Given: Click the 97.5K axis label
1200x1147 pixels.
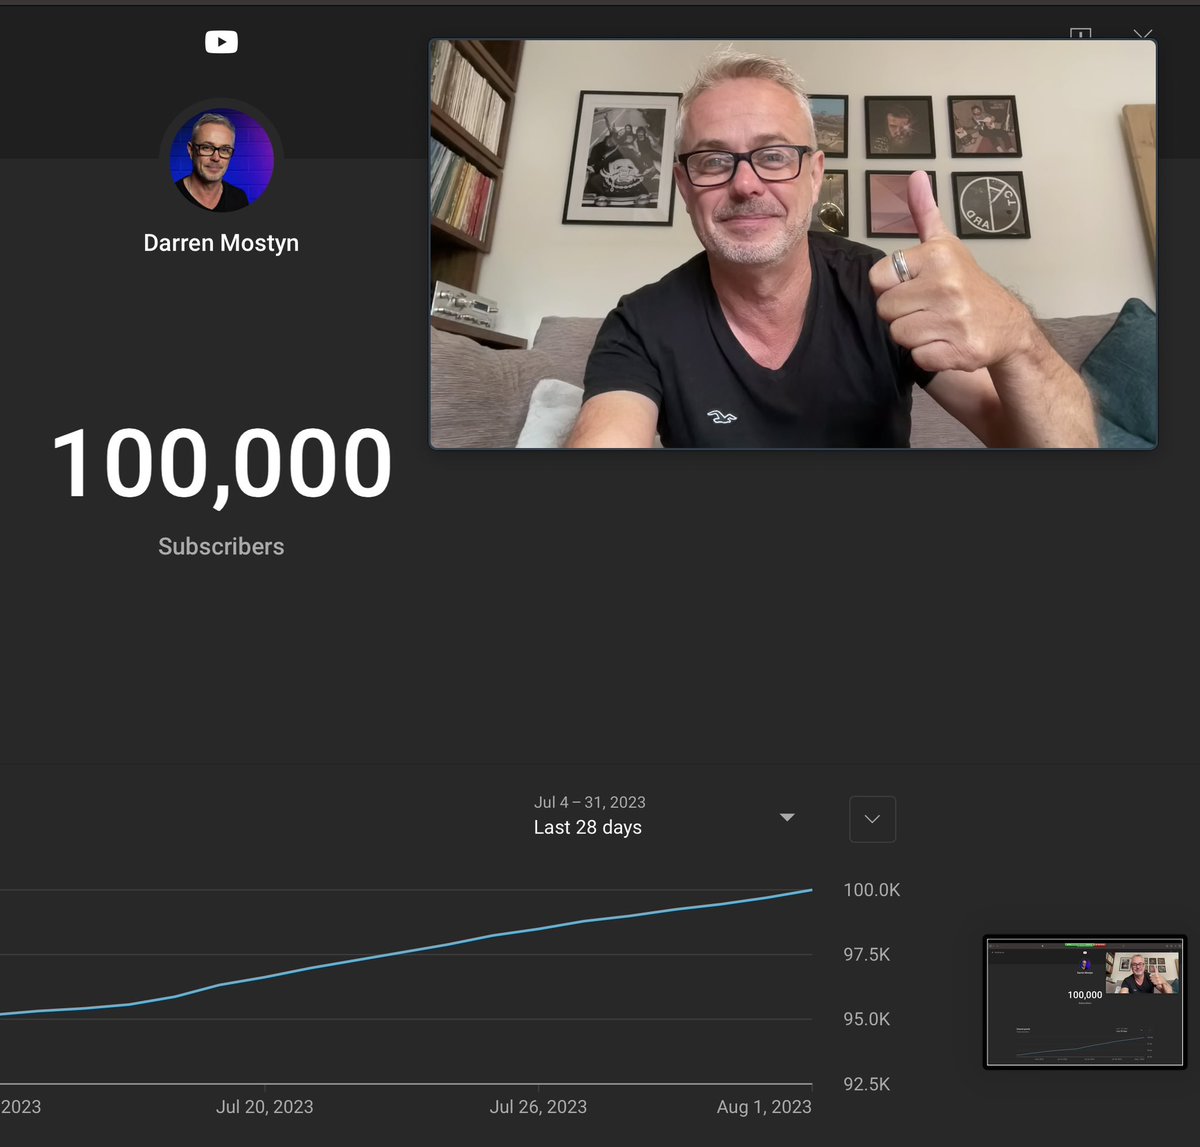Looking at the screenshot, I should (866, 954).
